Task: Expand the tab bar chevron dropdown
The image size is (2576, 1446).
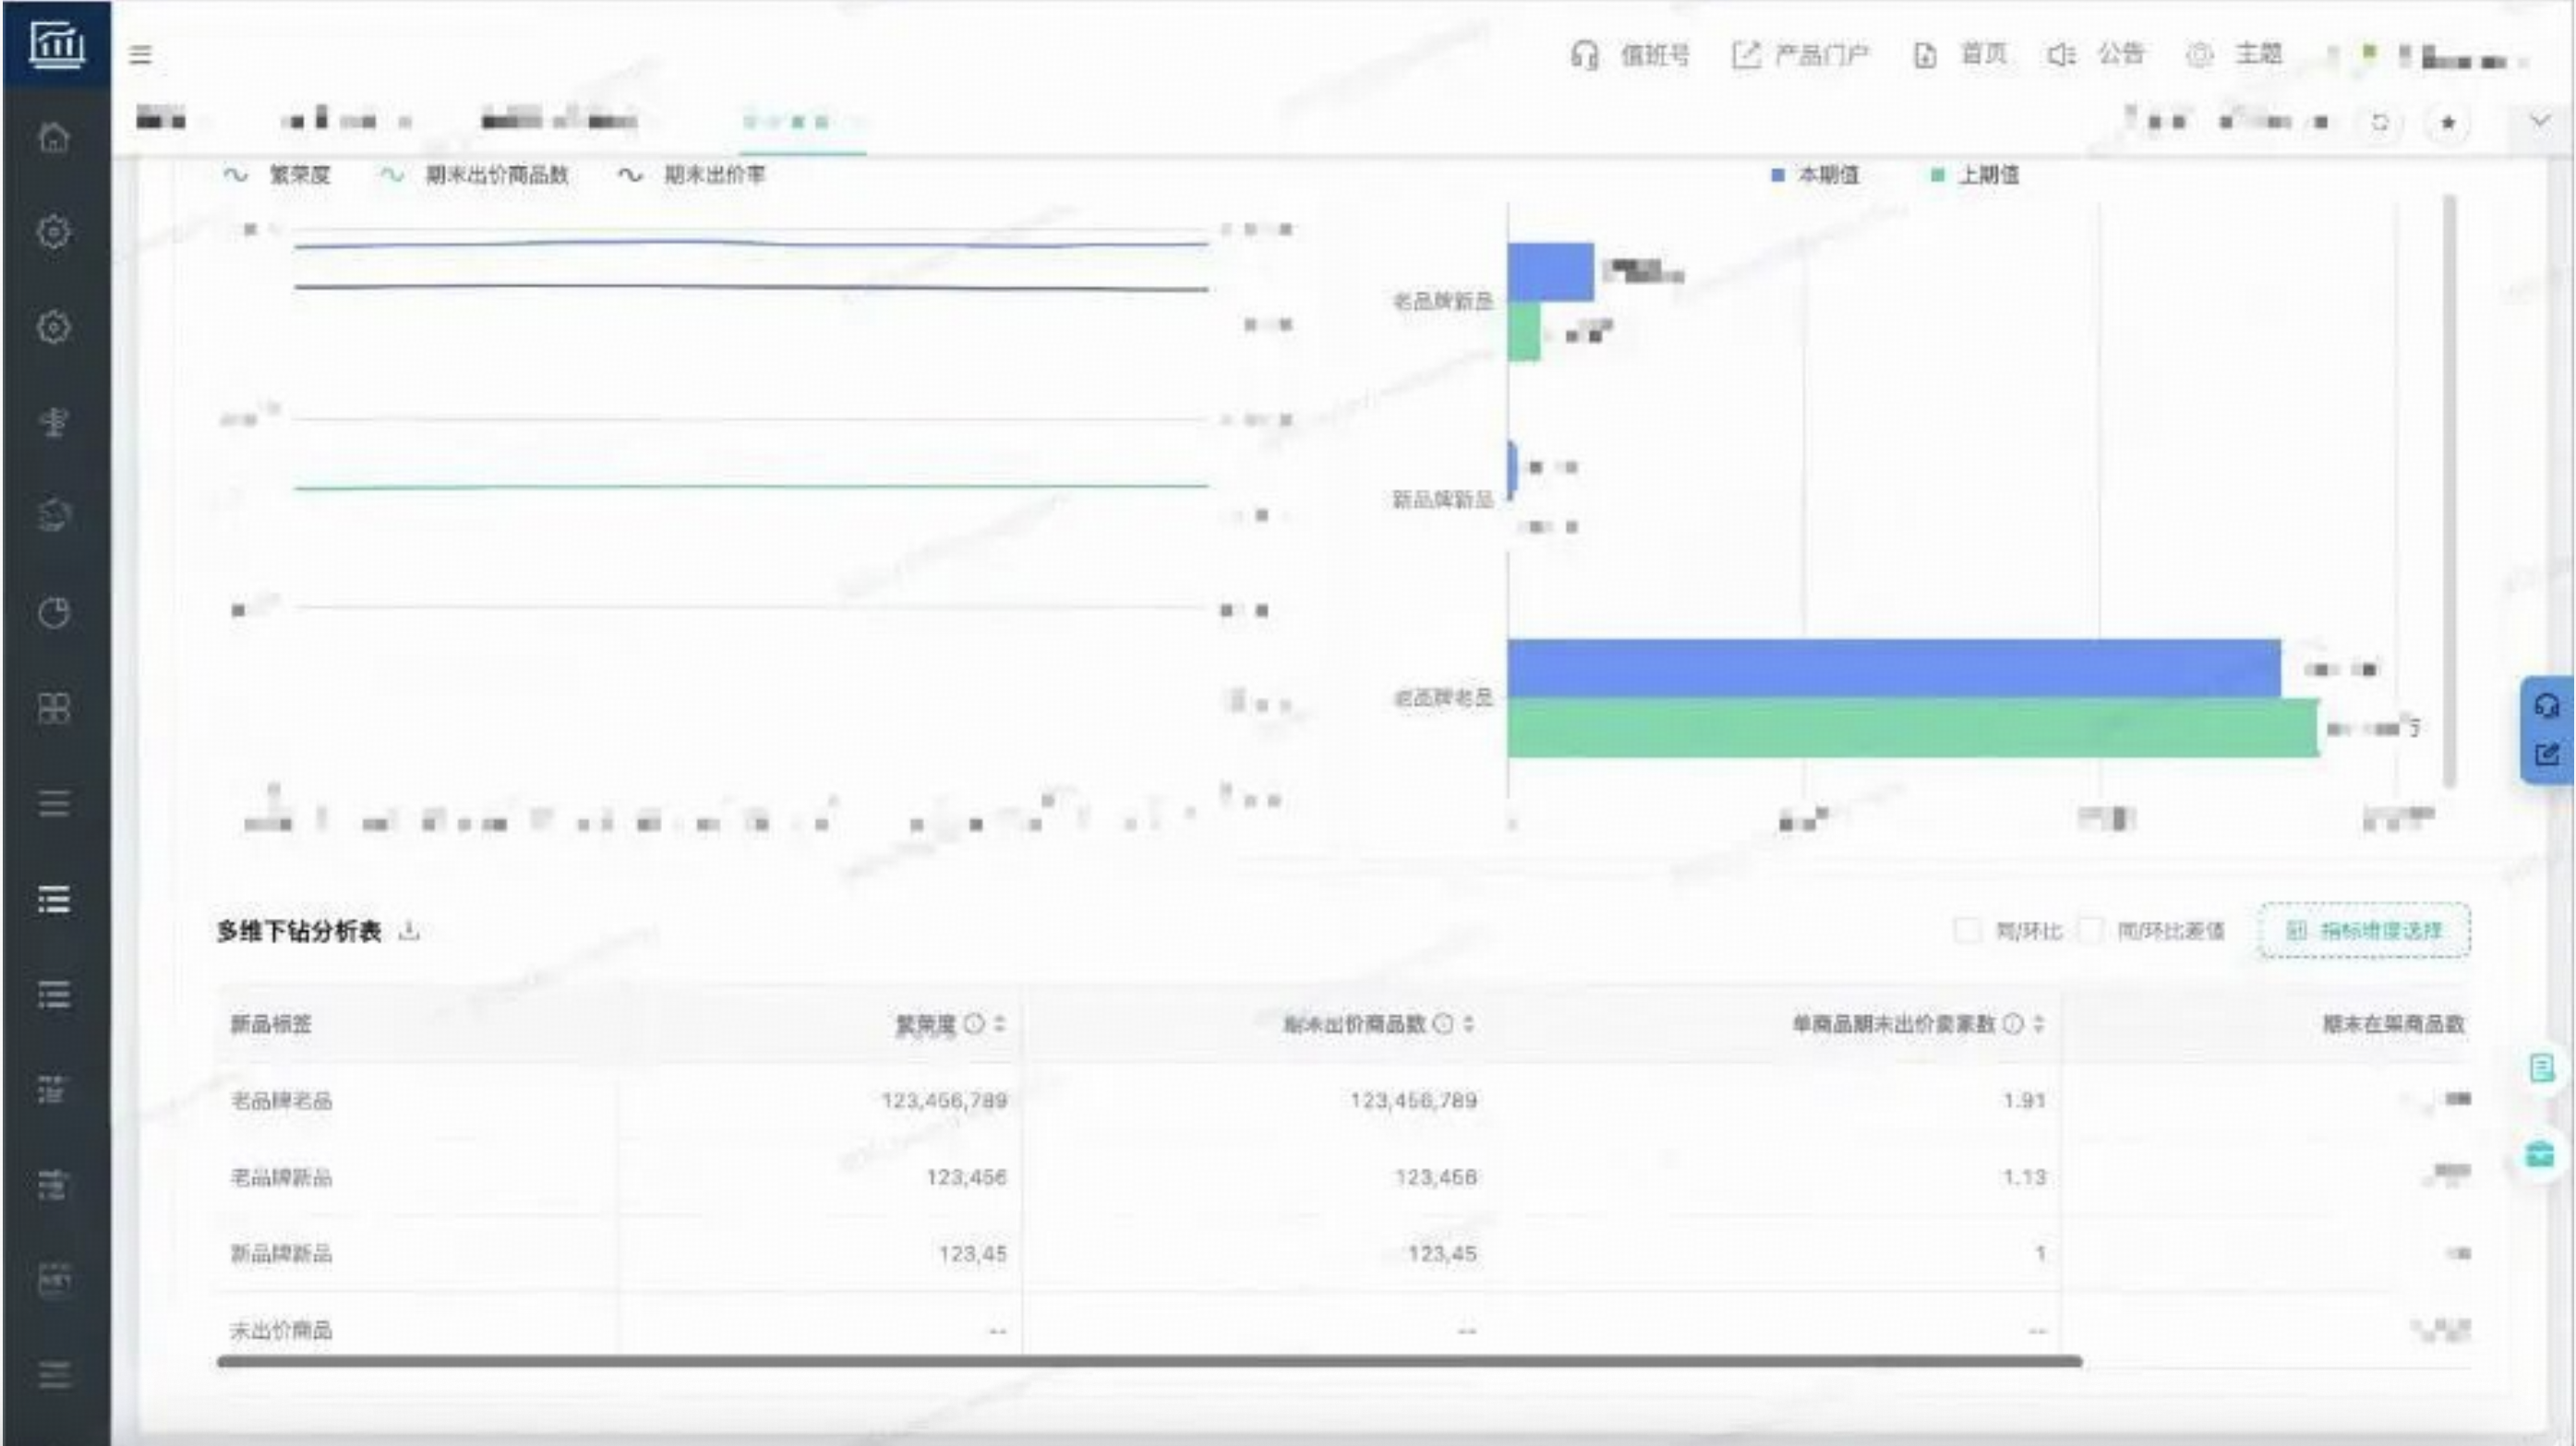Action: [x=2540, y=122]
